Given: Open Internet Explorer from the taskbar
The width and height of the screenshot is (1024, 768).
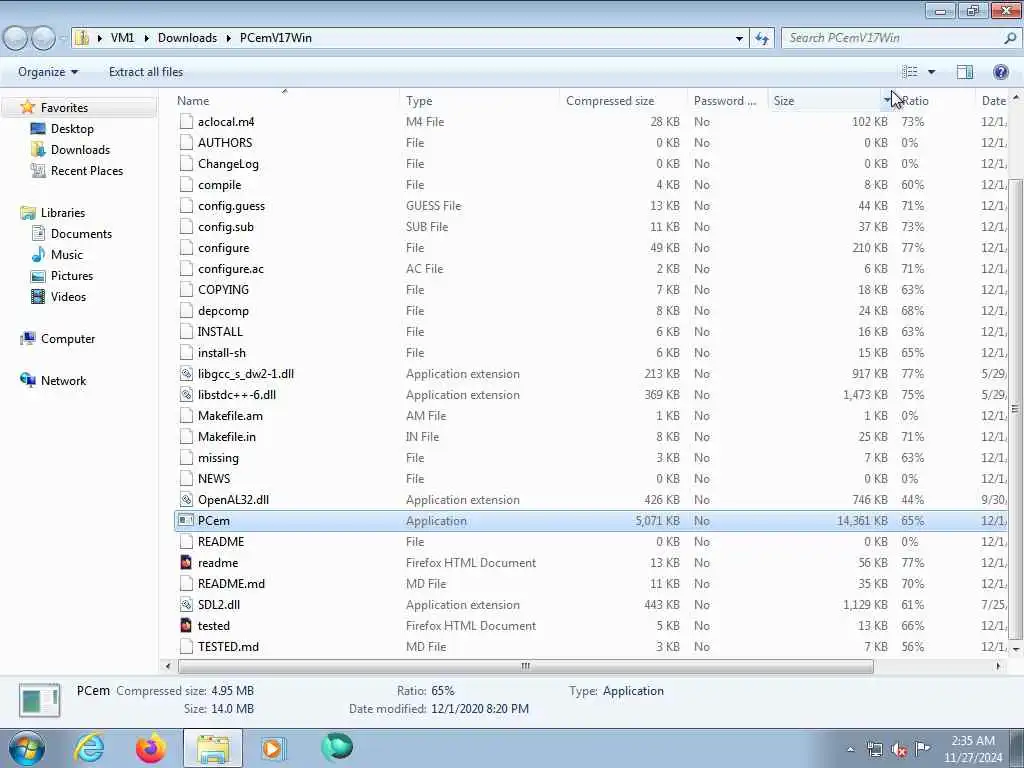Looking at the screenshot, I should [88, 748].
